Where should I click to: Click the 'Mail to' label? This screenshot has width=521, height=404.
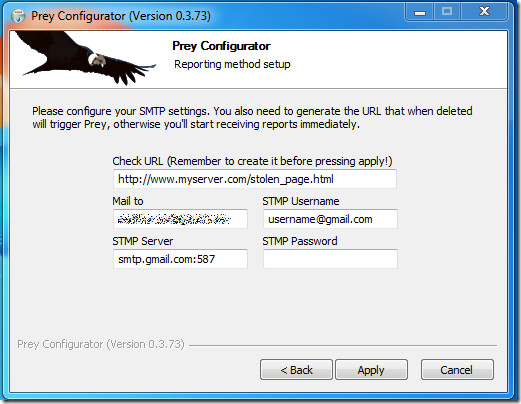128,201
